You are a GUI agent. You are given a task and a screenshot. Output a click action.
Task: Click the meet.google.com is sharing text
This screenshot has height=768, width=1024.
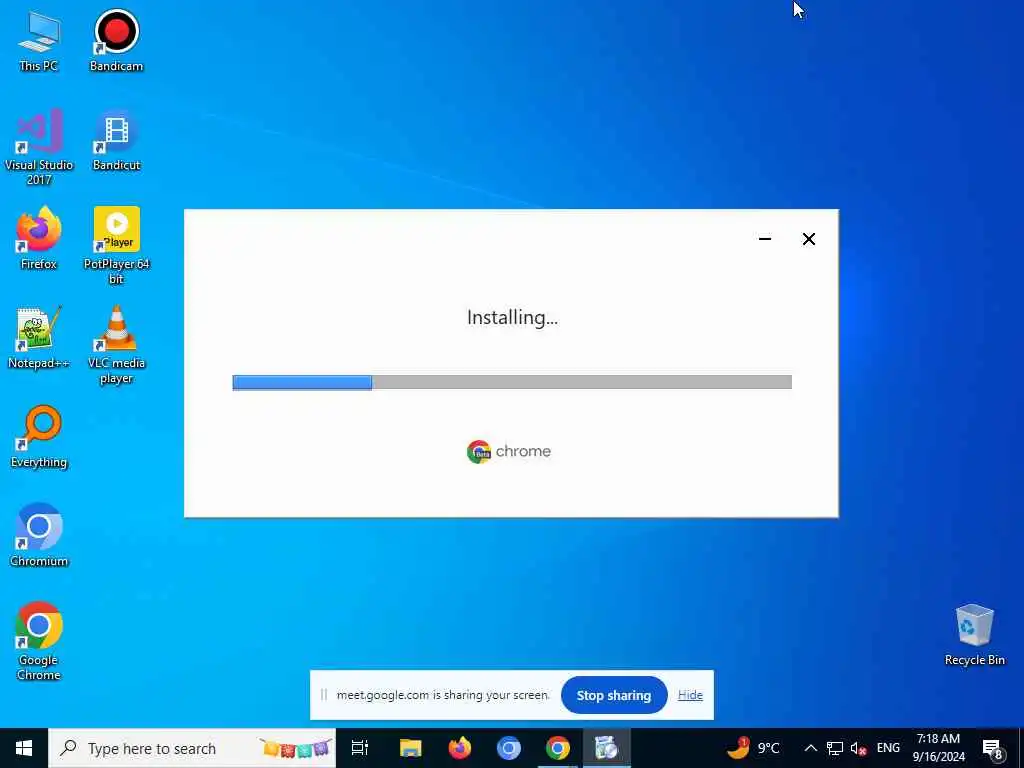click(x=443, y=695)
